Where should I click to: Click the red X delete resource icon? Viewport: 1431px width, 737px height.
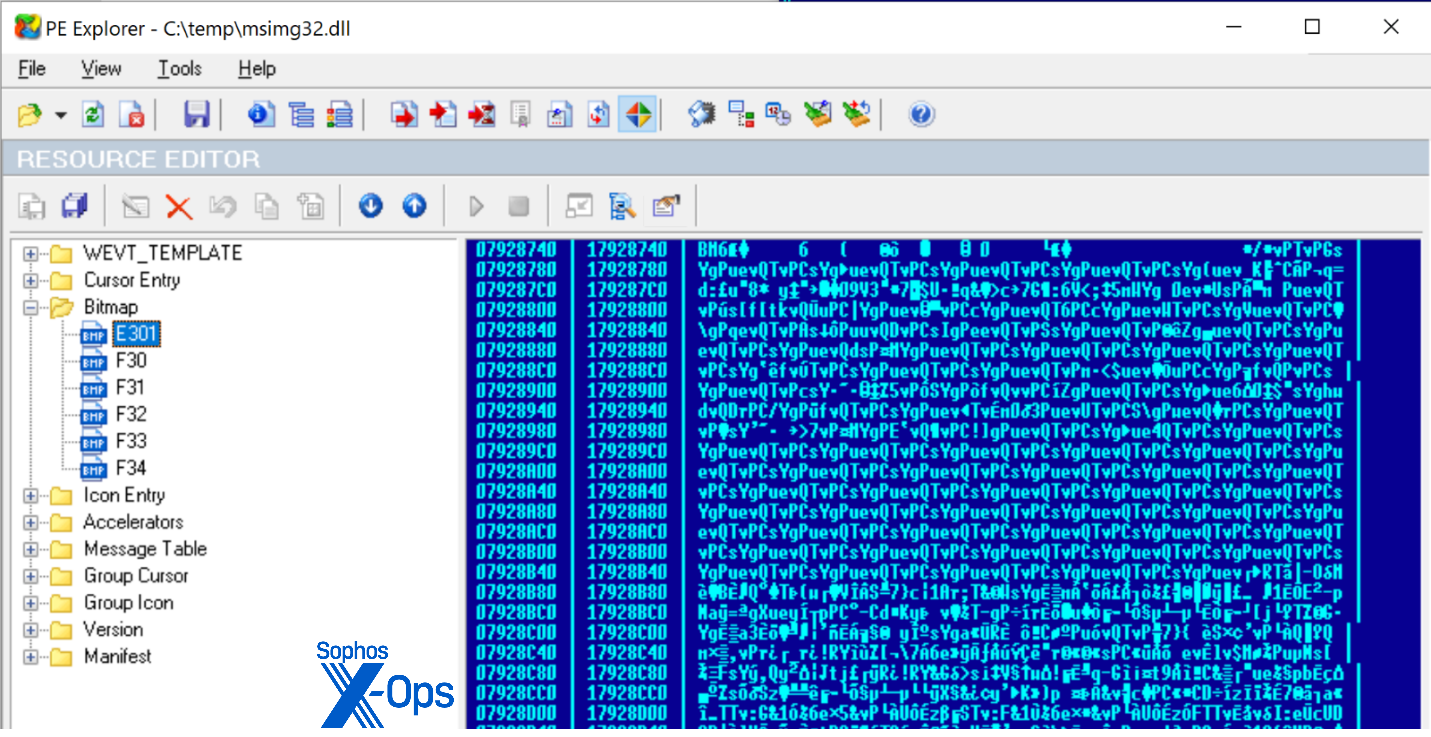coord(178,206)
